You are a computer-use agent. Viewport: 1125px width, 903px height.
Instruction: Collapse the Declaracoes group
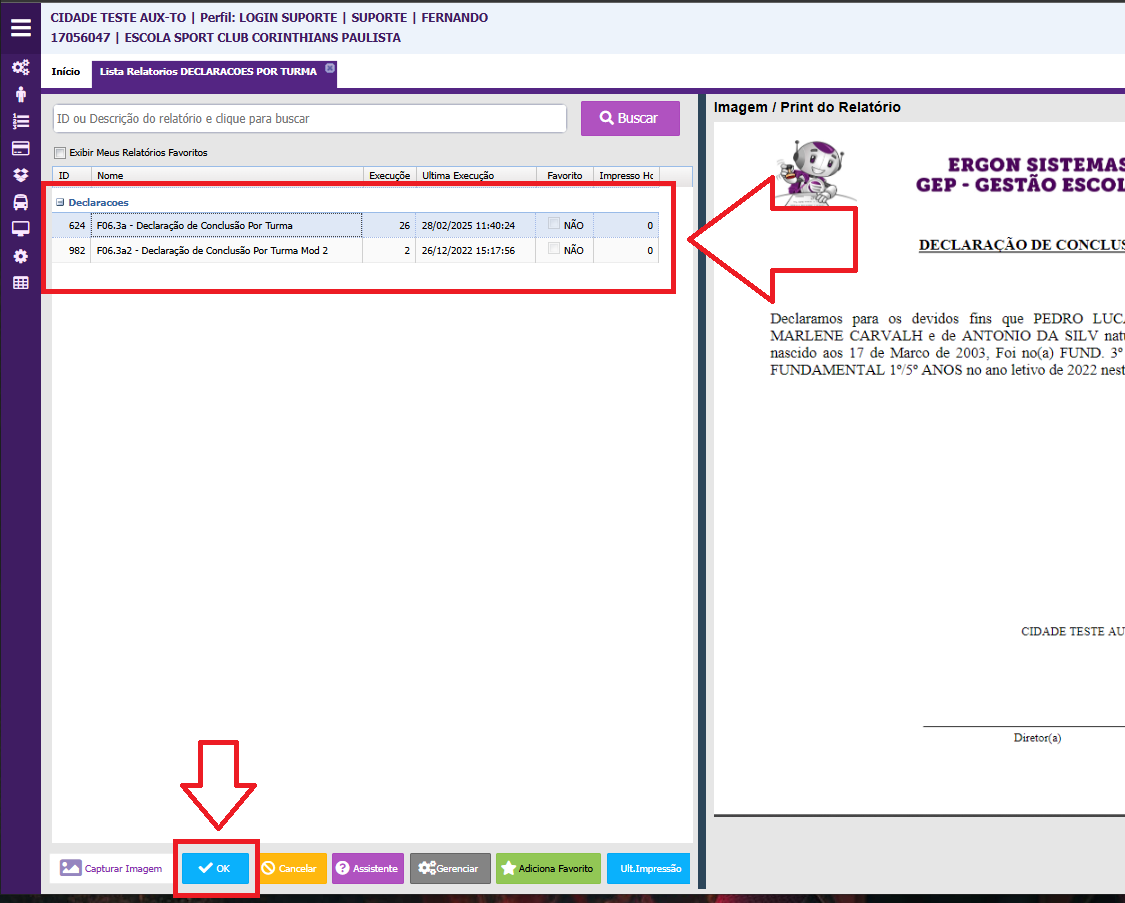coord(60,202)
